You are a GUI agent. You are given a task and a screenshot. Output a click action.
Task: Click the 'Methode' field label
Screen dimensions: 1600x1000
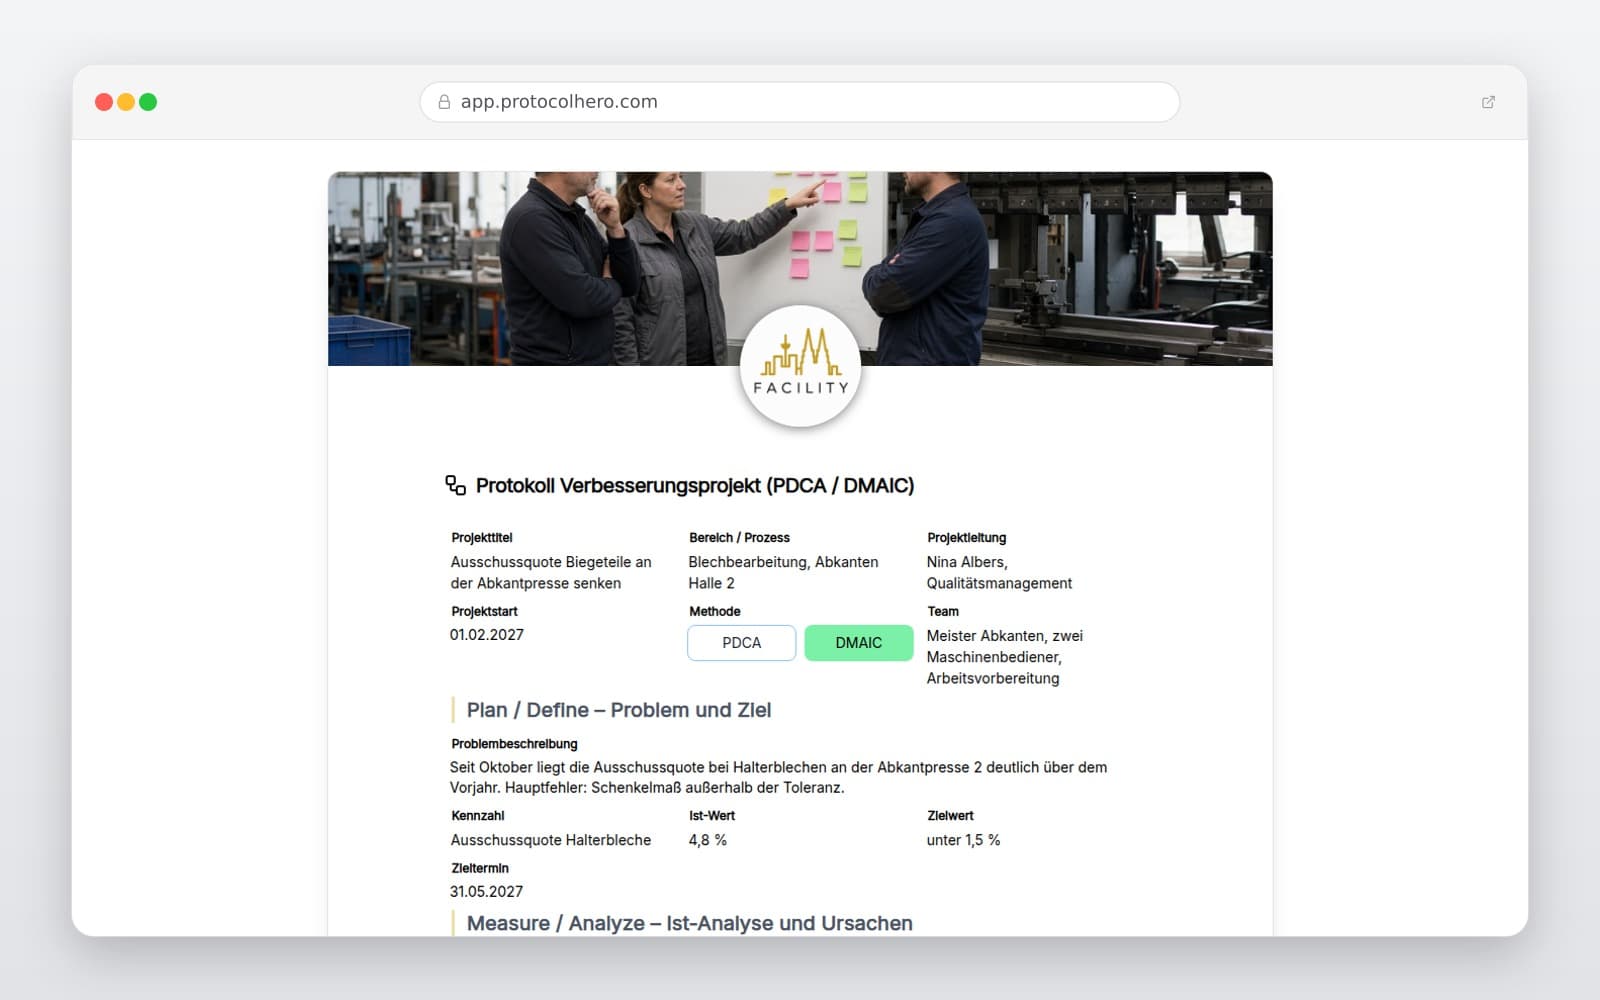click(x=715, y=612)
